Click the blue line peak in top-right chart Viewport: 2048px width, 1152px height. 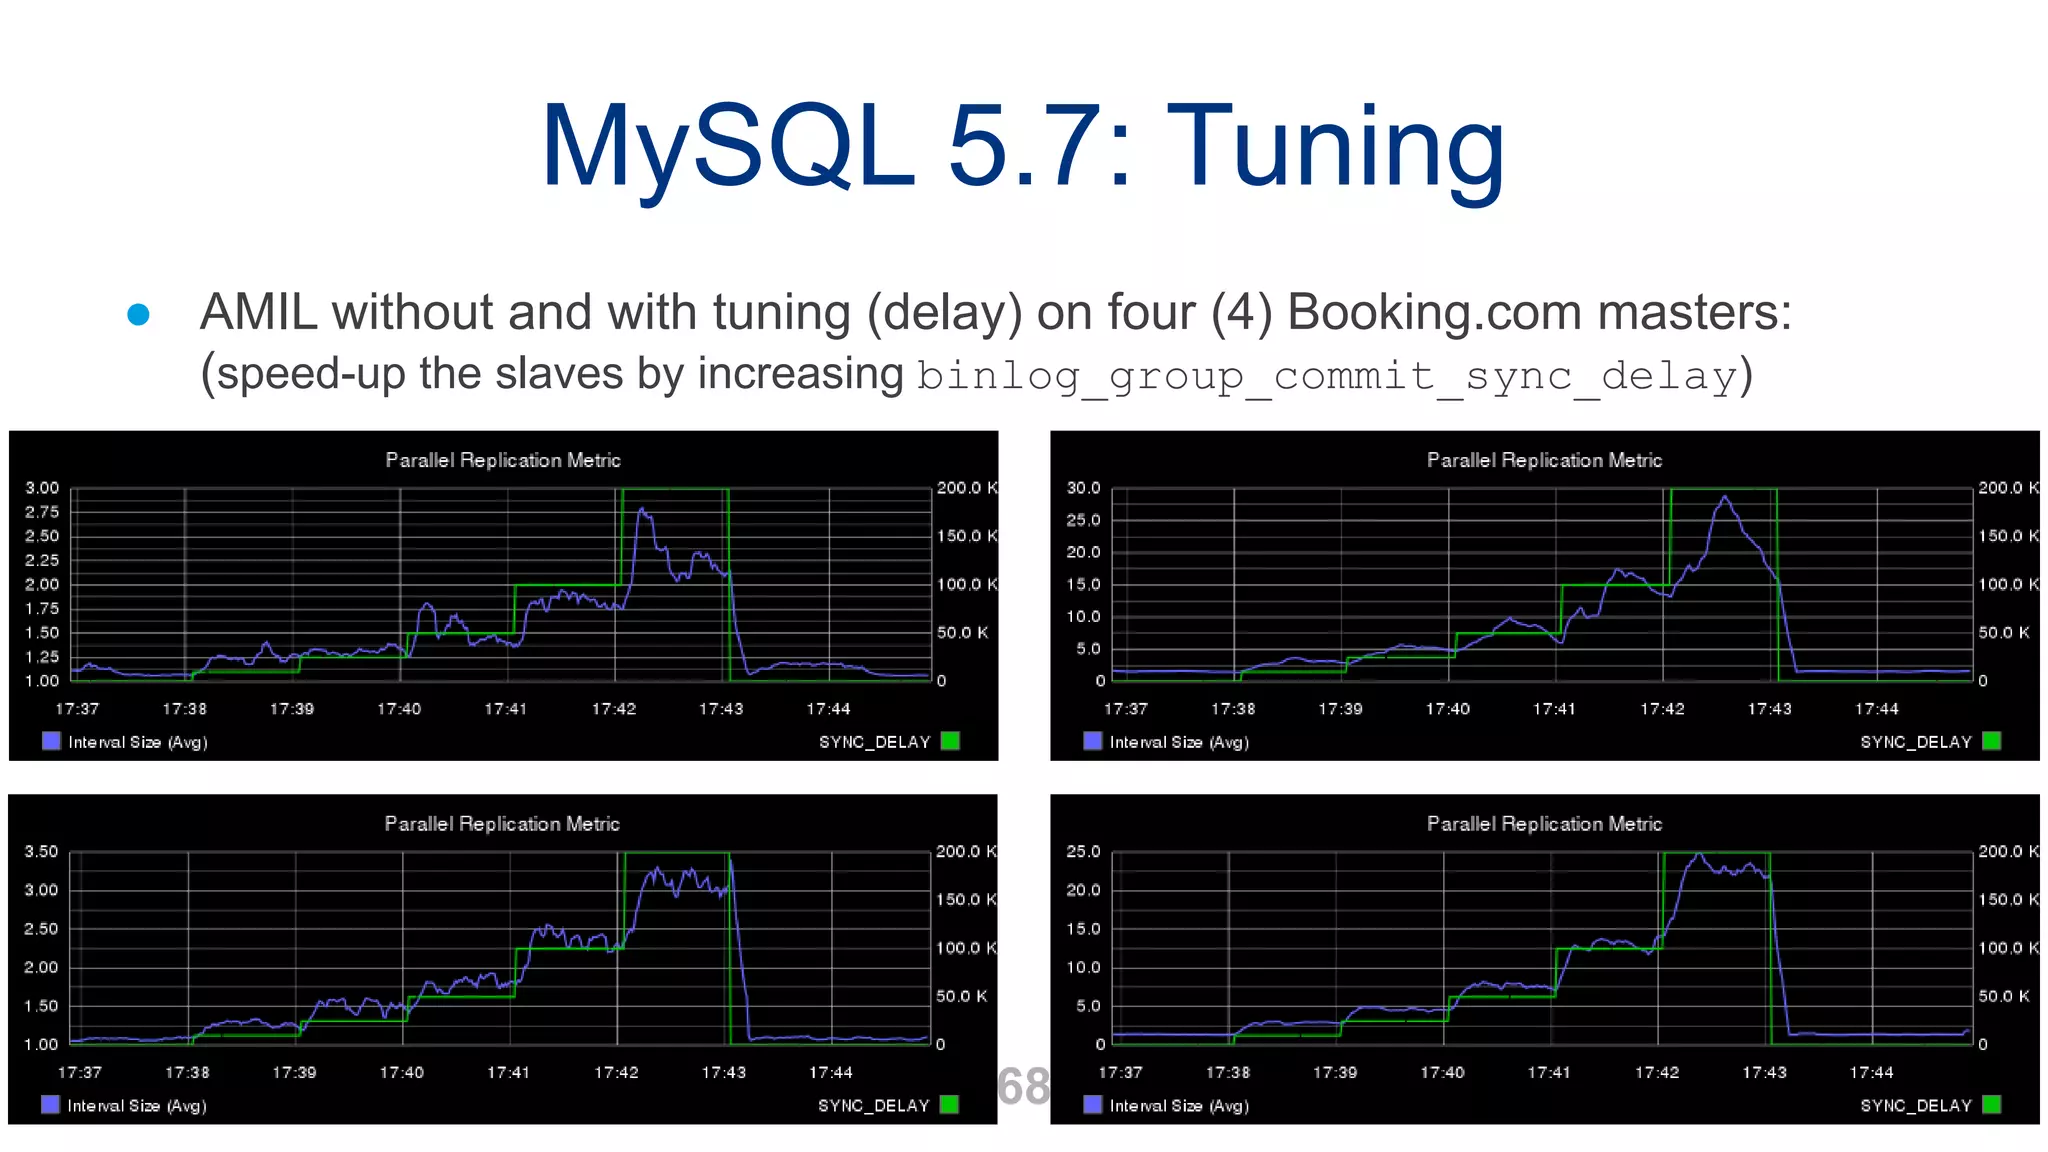point(1724,497)
